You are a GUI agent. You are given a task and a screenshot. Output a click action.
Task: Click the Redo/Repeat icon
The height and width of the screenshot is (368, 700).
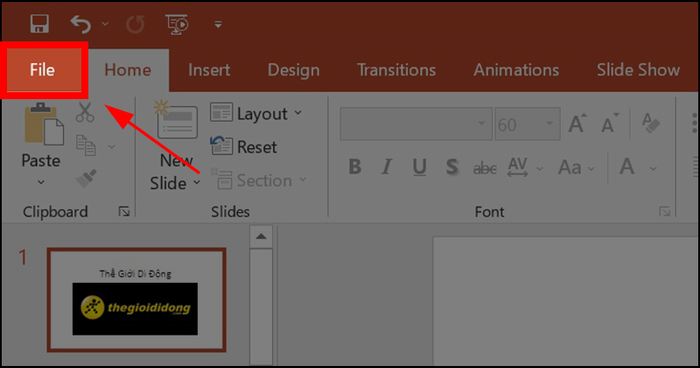(x=135, y=25)
